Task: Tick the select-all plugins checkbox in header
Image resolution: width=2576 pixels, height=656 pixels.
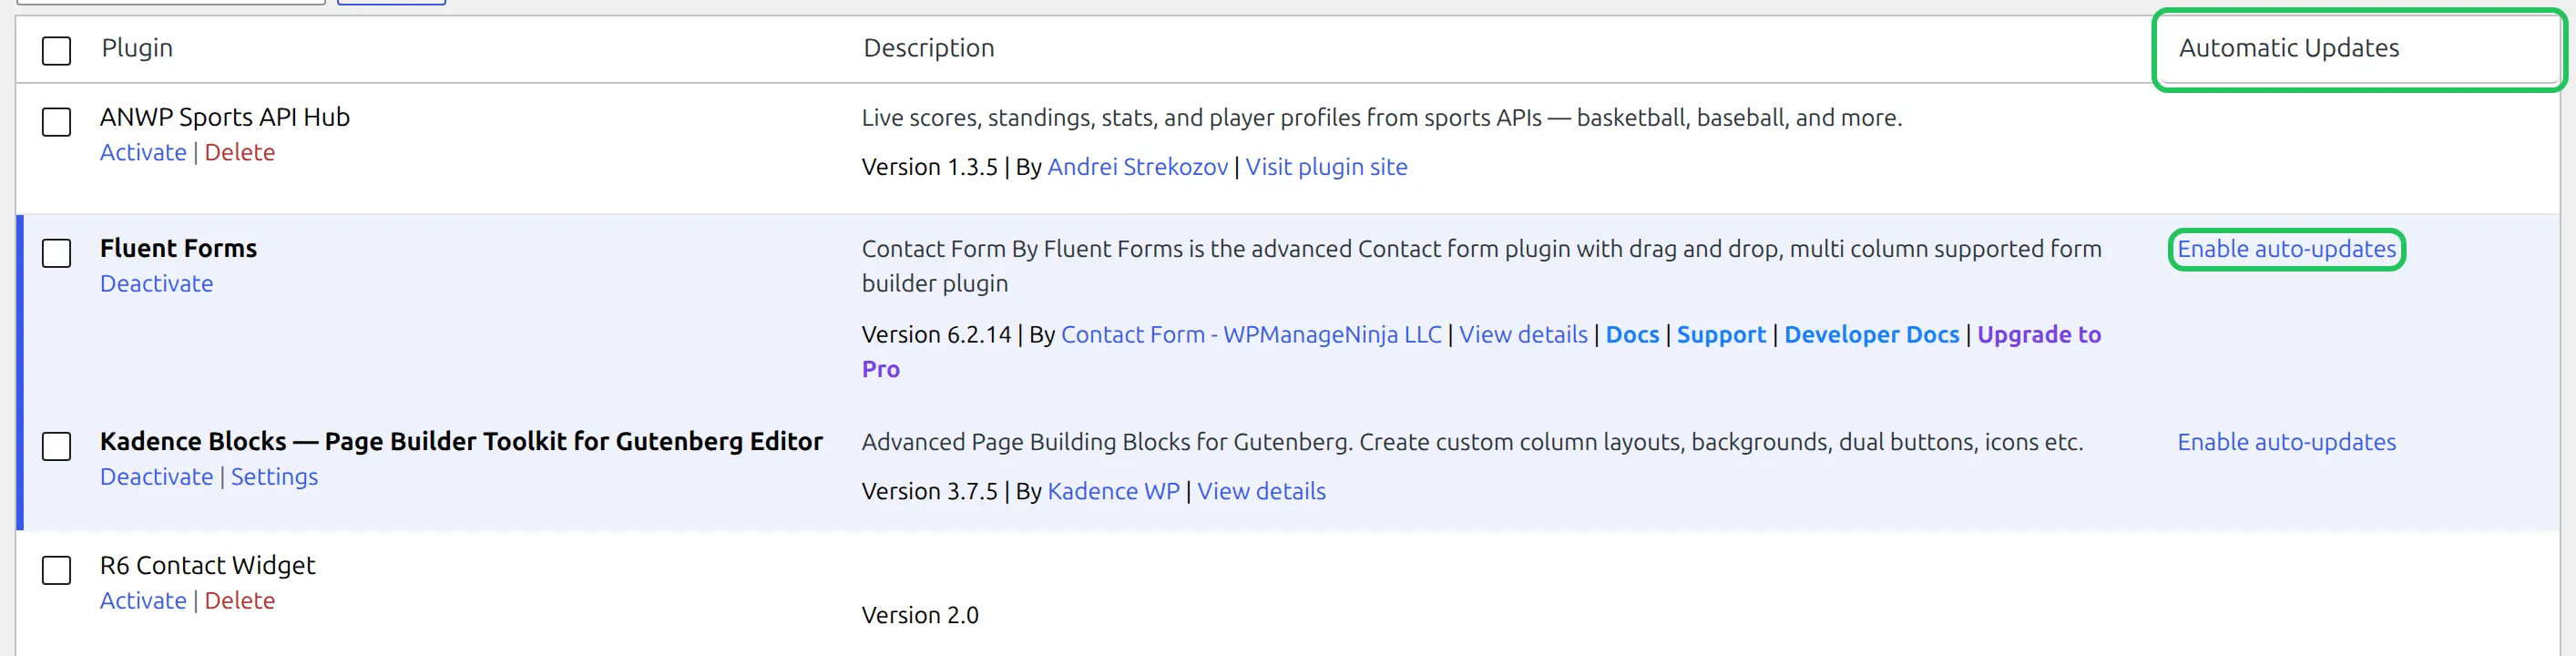Action: [56, 50]
